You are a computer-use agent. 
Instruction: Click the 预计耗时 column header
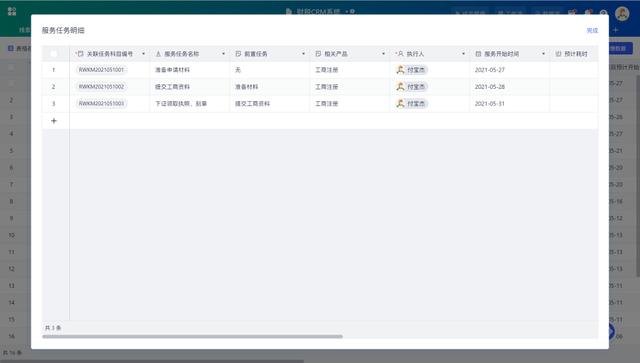(574, 54)
